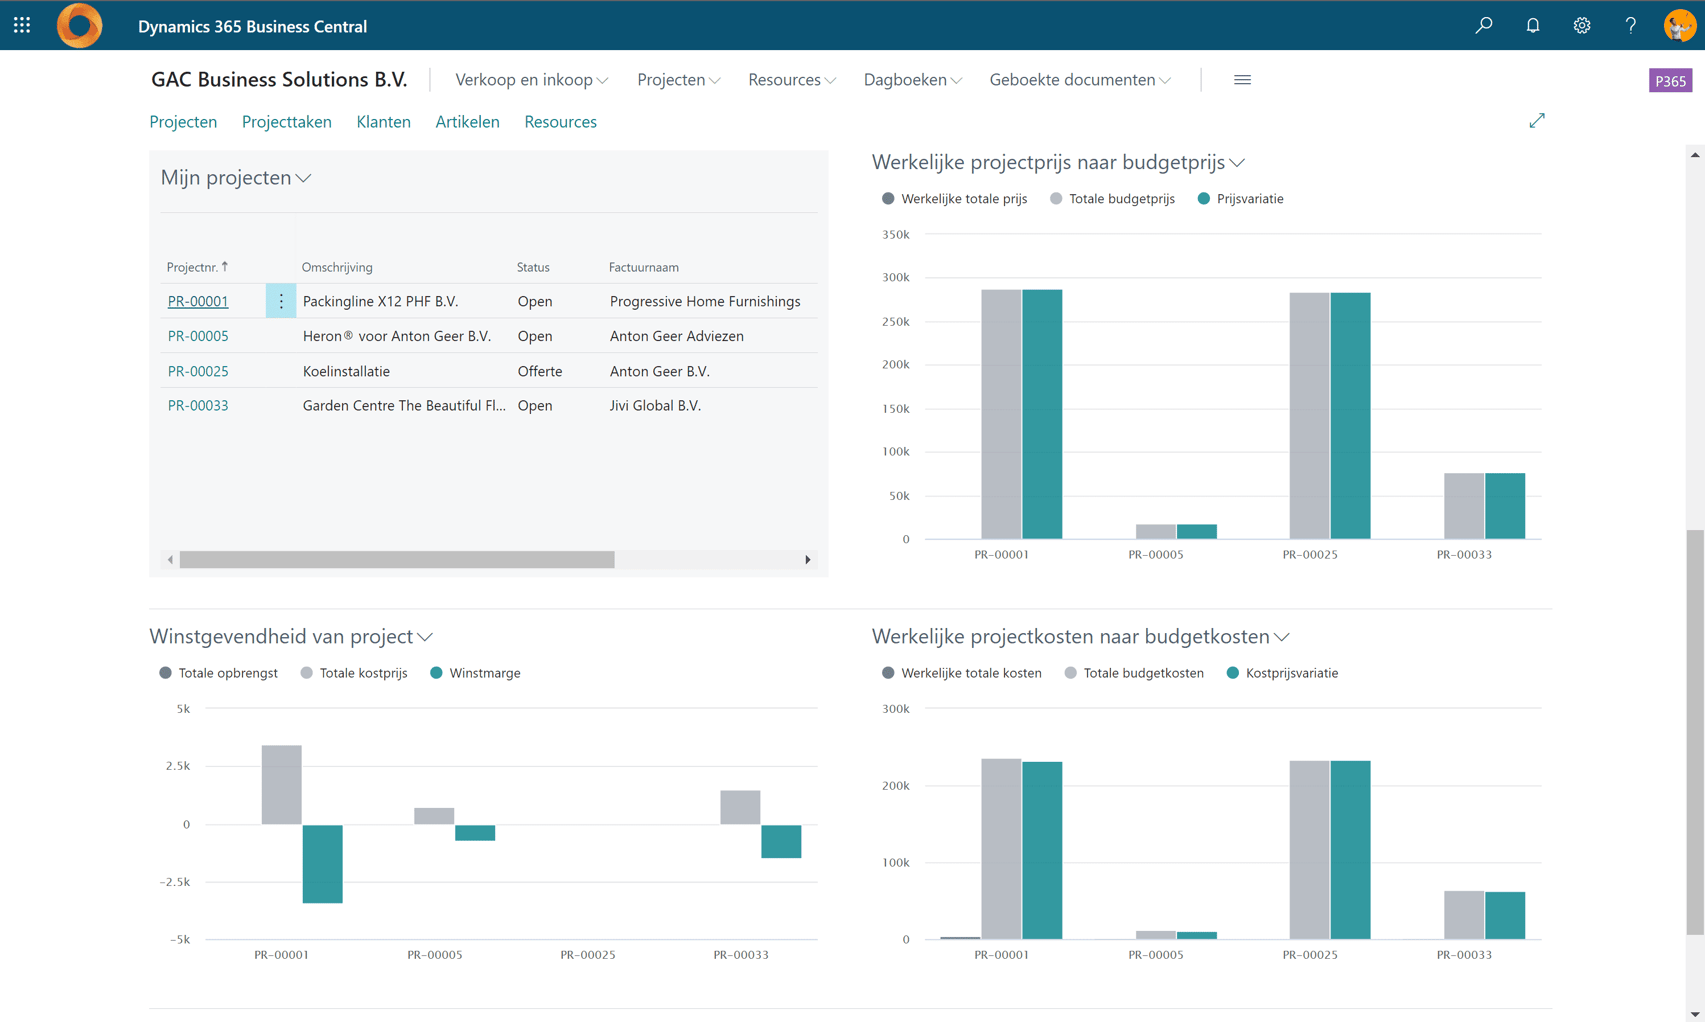Go to Projecttaken
The height and width of the screenshot is (1022, 1705).
click(x=286, y=122)
